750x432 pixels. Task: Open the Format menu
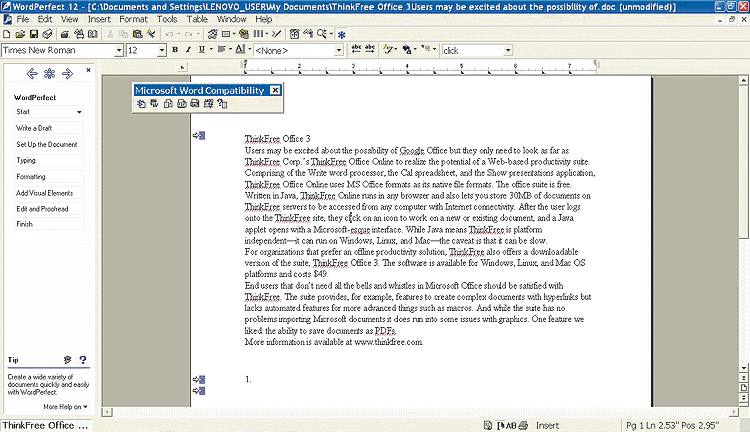(x=133, y=19)
